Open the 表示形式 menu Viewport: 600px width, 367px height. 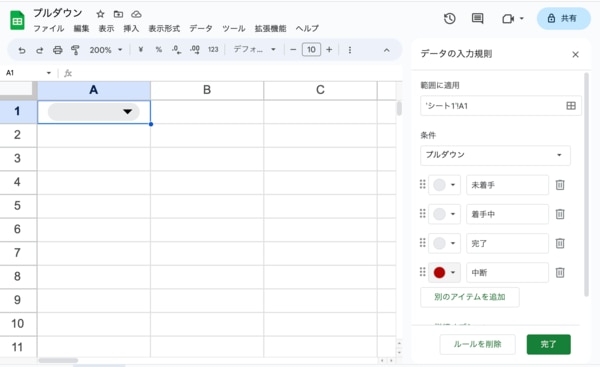[164, 29]
